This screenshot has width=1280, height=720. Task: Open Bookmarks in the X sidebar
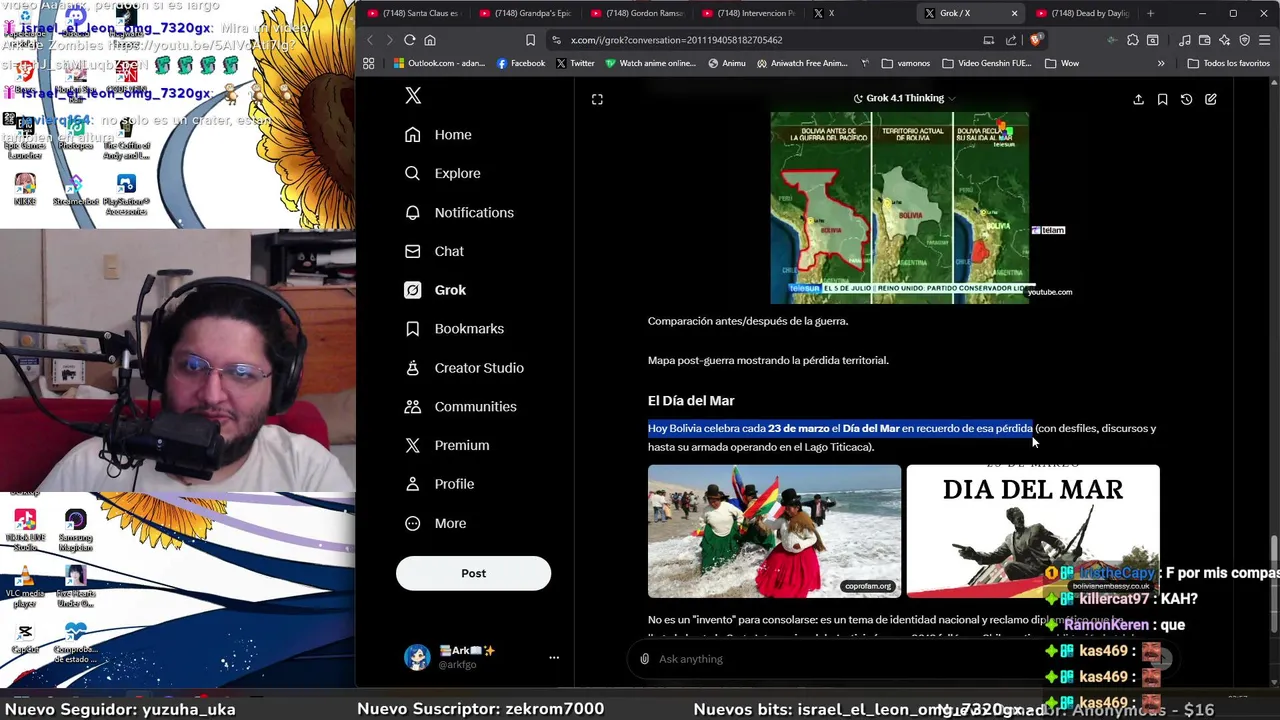[x=454, y=329]
